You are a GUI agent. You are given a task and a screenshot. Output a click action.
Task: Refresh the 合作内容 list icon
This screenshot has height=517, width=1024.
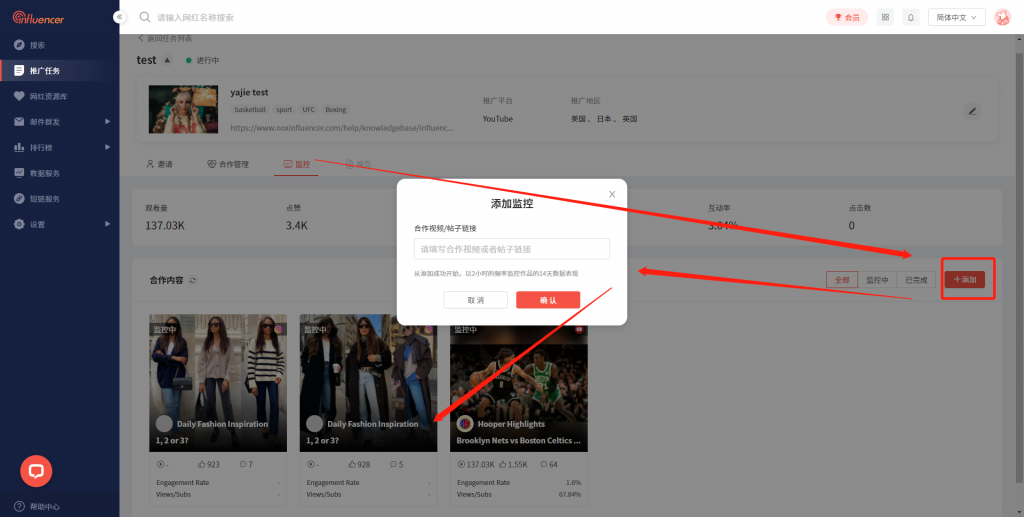[x=193, y=281]
